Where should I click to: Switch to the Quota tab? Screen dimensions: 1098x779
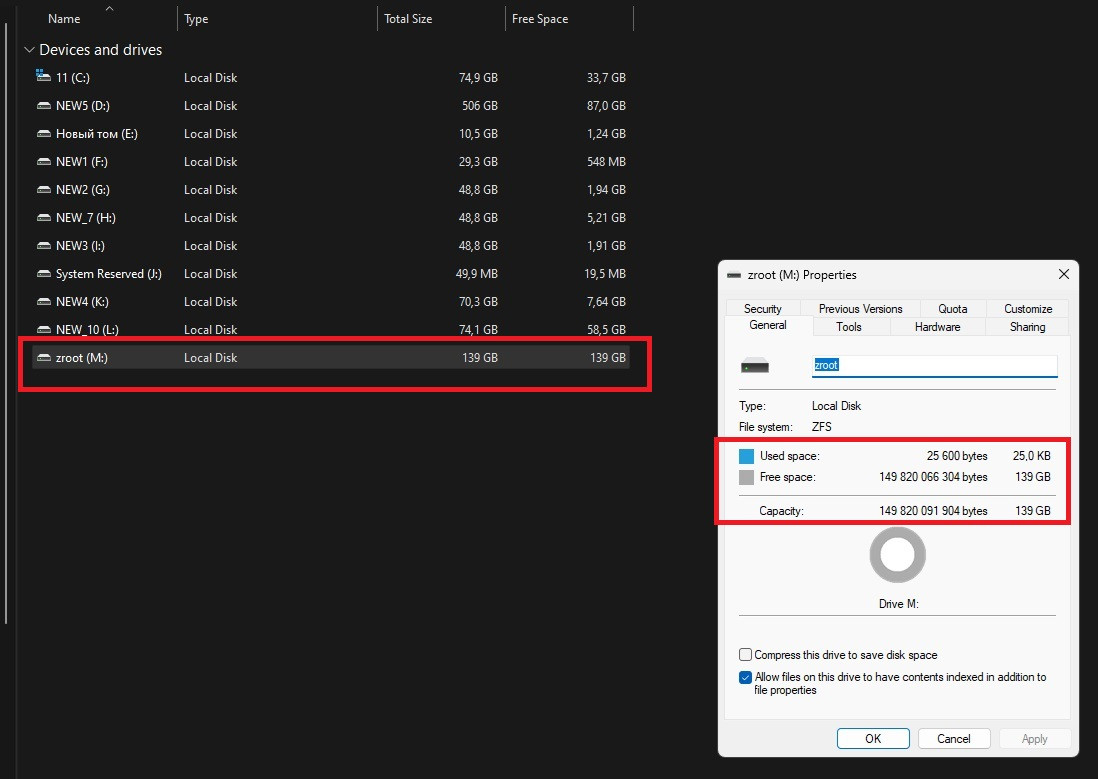click(x=952, y=309)
